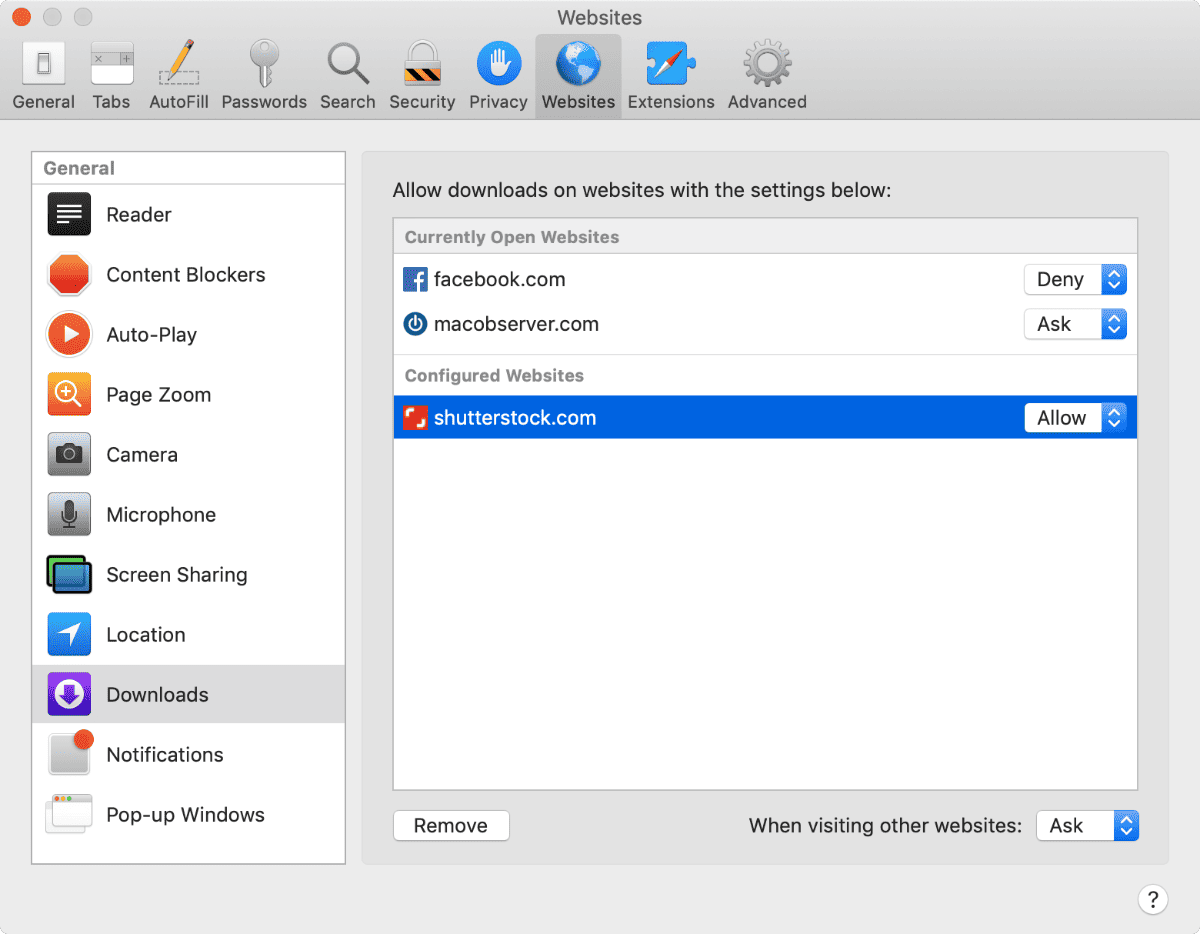Select Content Blockers in the sidebar
This screenshot has height=934, width=1200.
[x=186, y=275]
